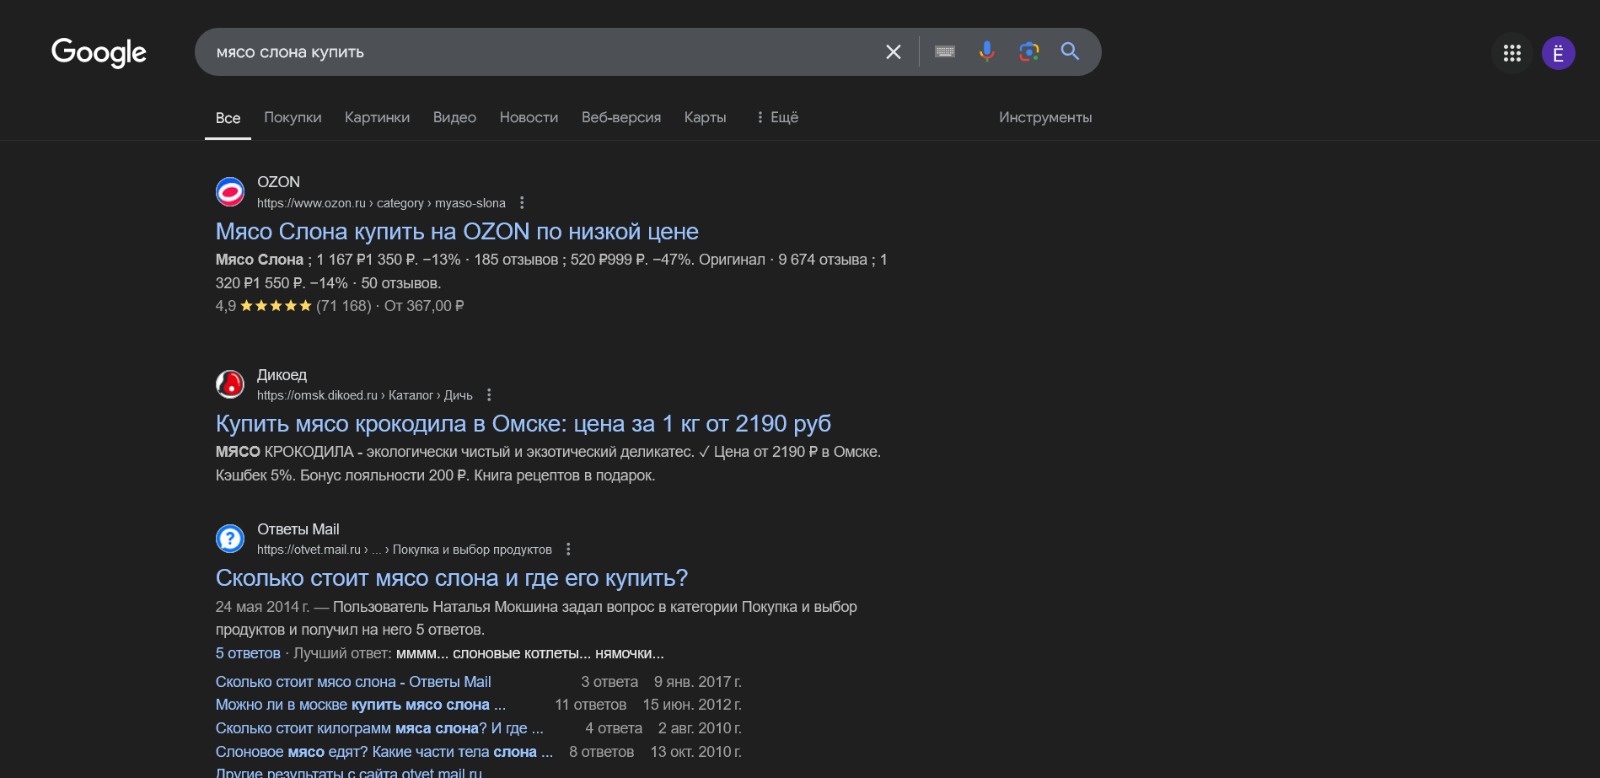
Task: Click the Ответы Mail site name
Action: (x=298, y=529)
